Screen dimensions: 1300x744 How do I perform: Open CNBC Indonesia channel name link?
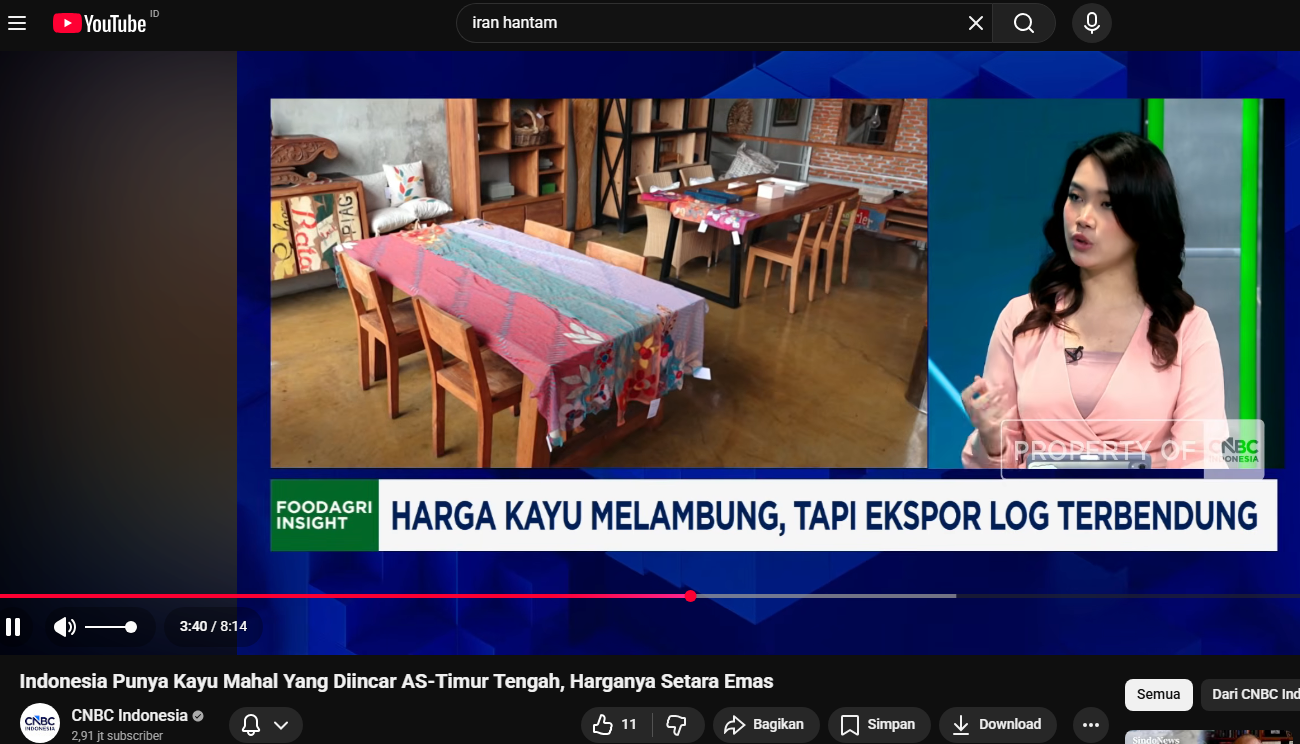point(130,715)
